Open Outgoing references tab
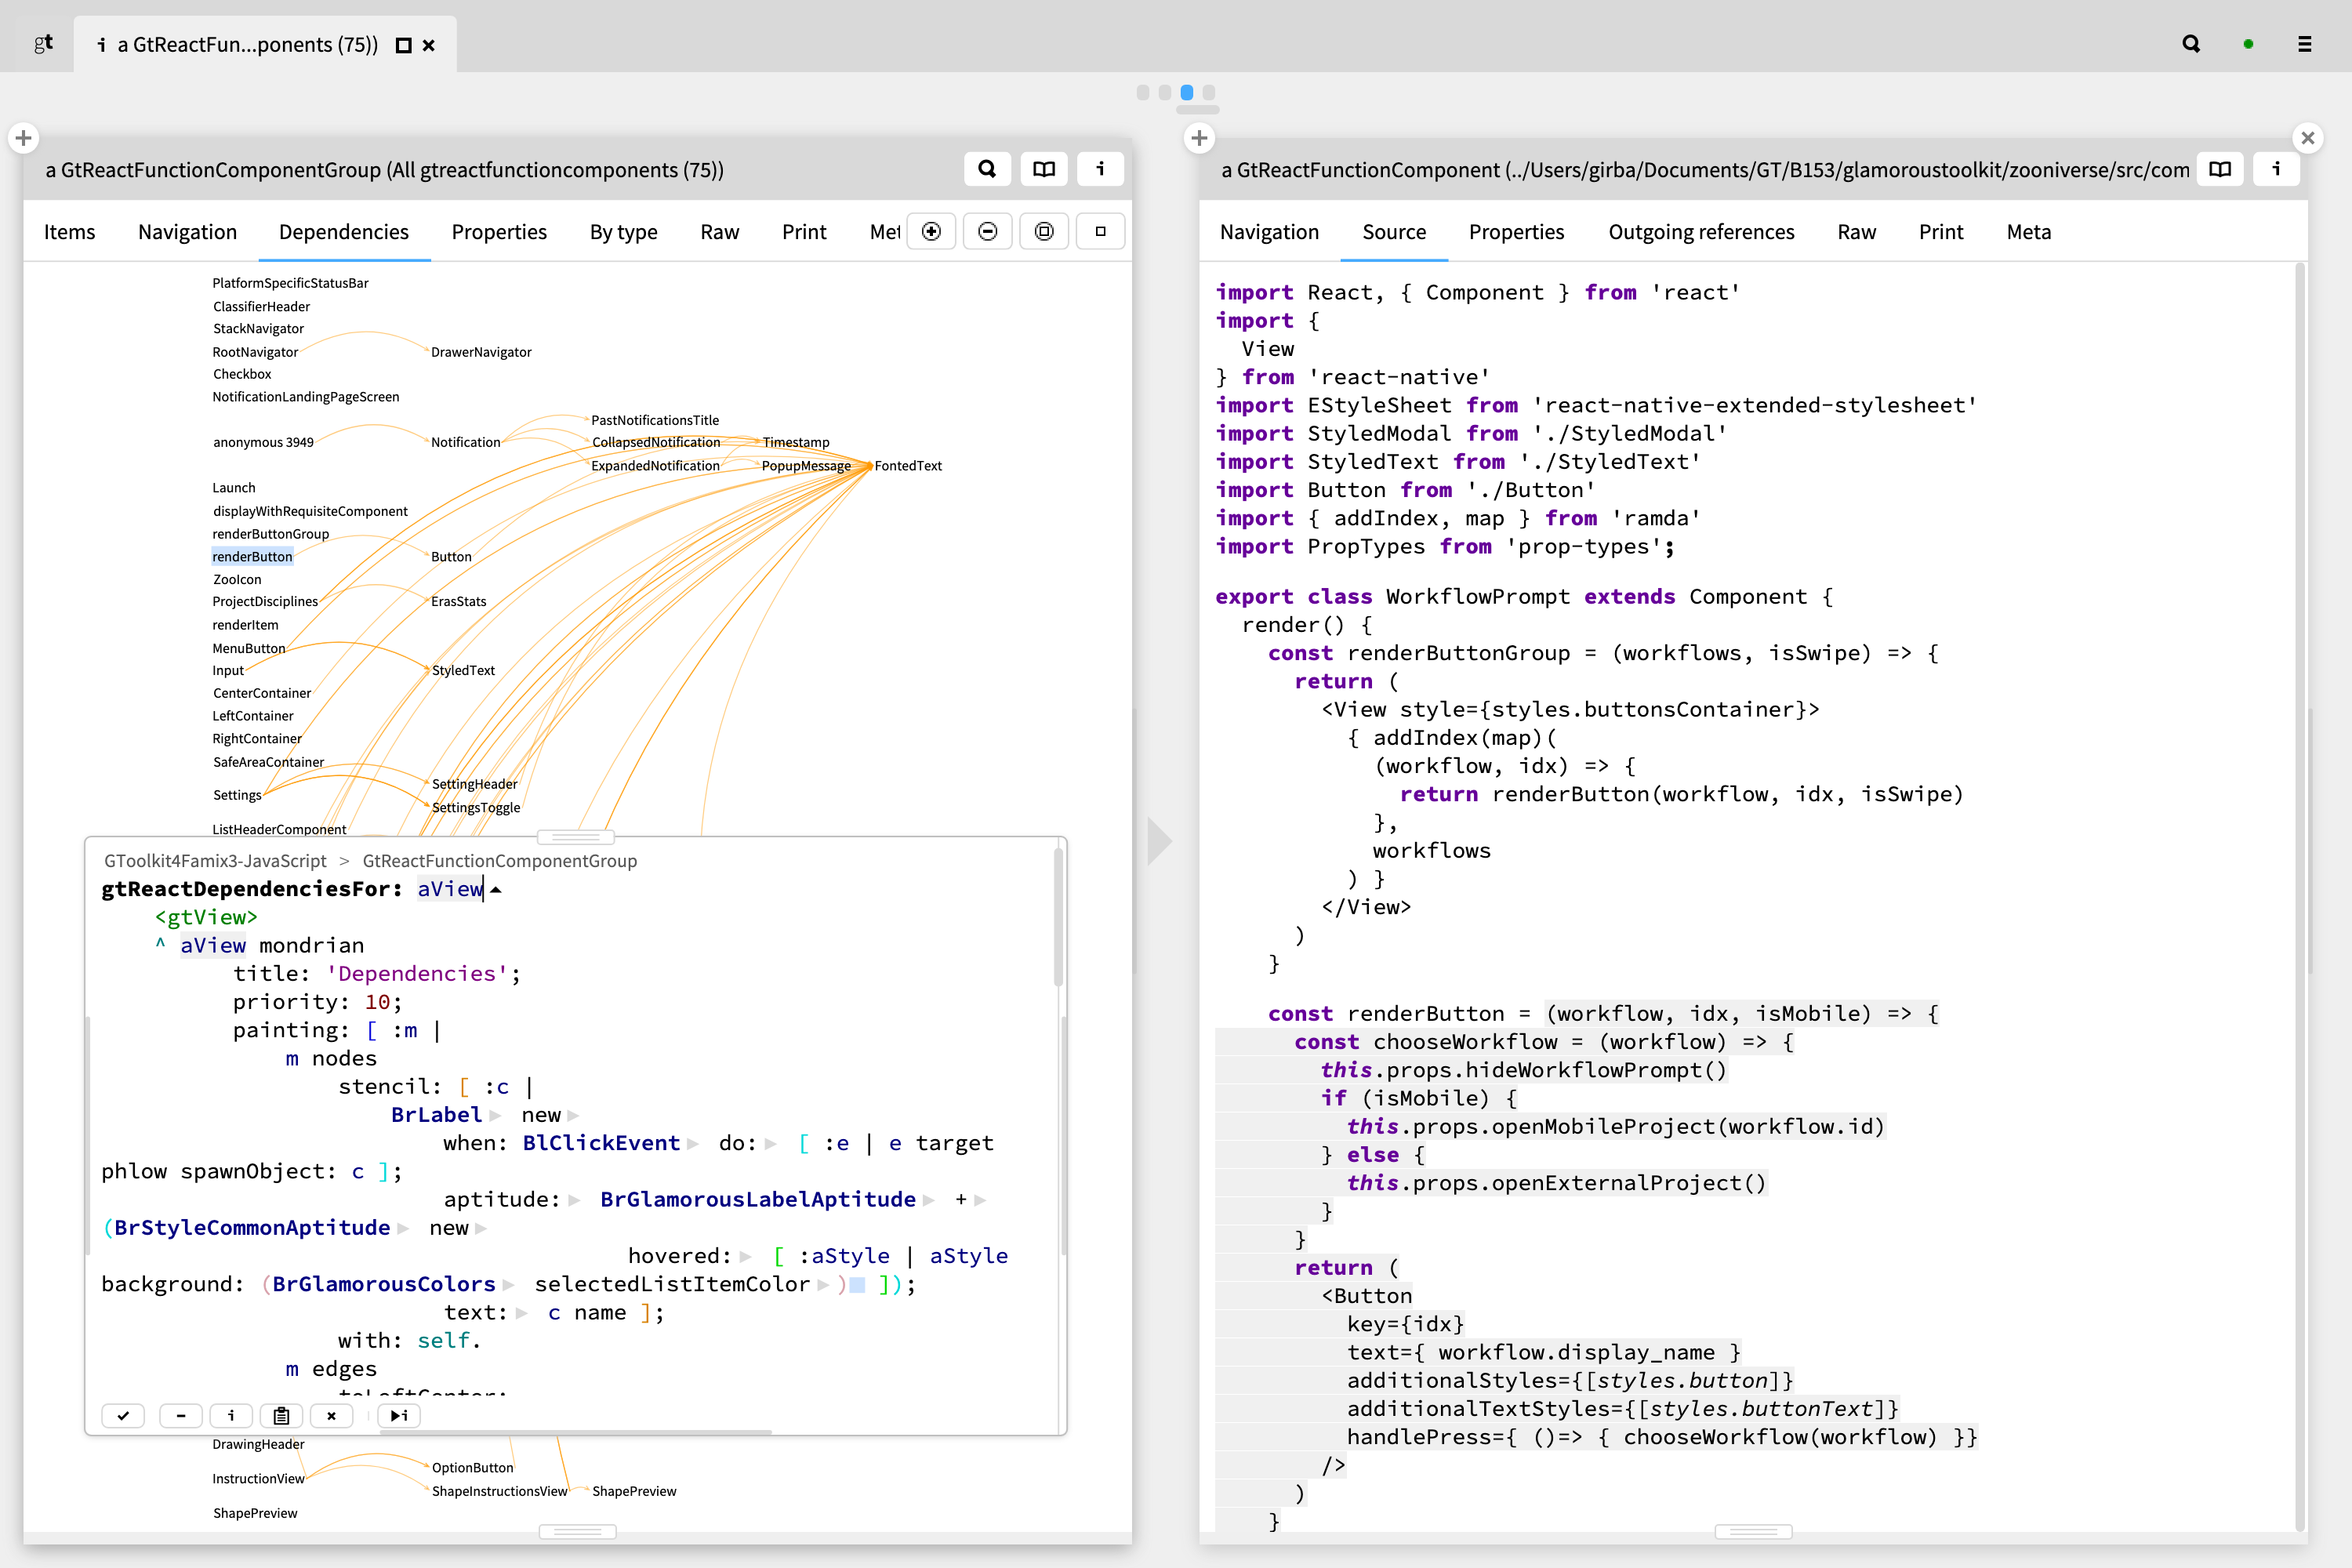 point(1700,232)
